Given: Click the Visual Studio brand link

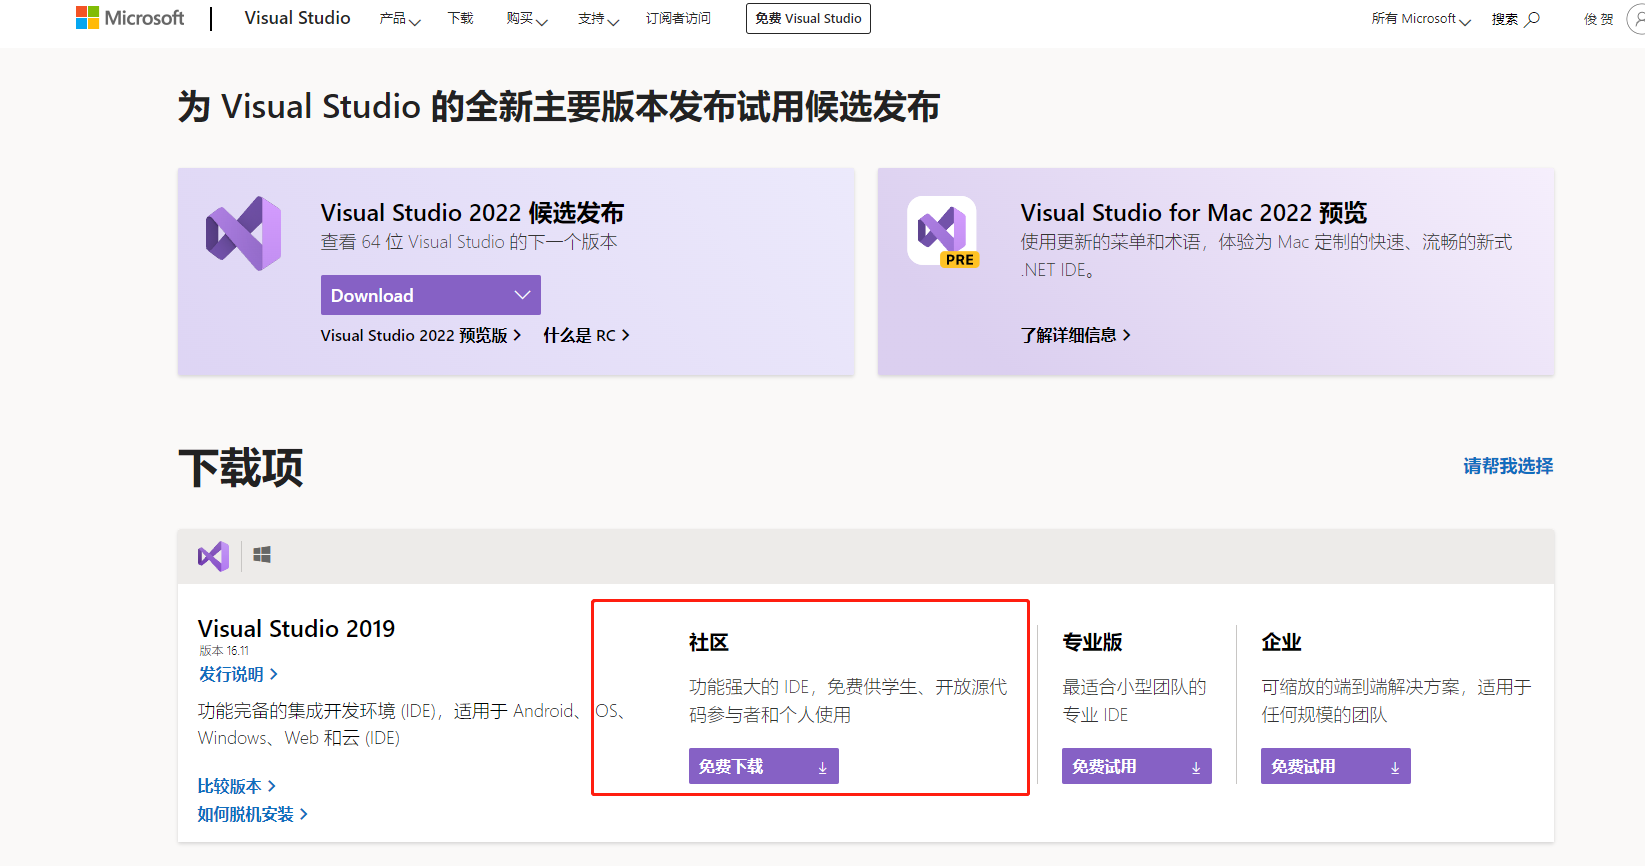Looking at the screenshot, I should click(297, 18).
